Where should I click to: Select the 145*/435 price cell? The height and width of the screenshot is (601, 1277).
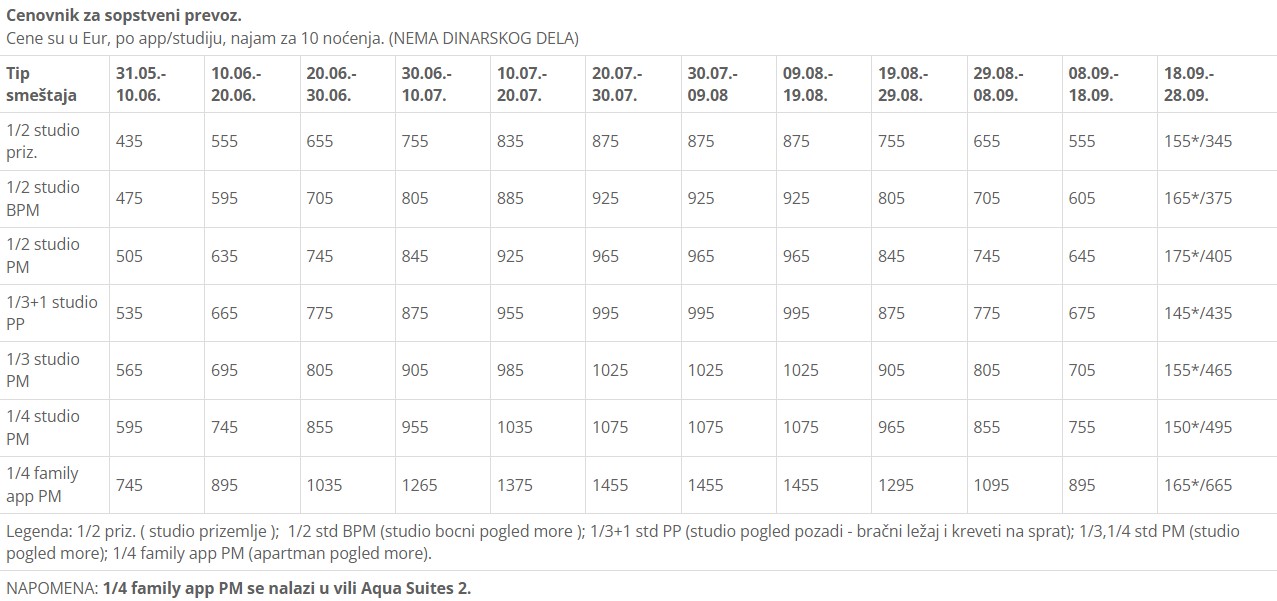1198,313
